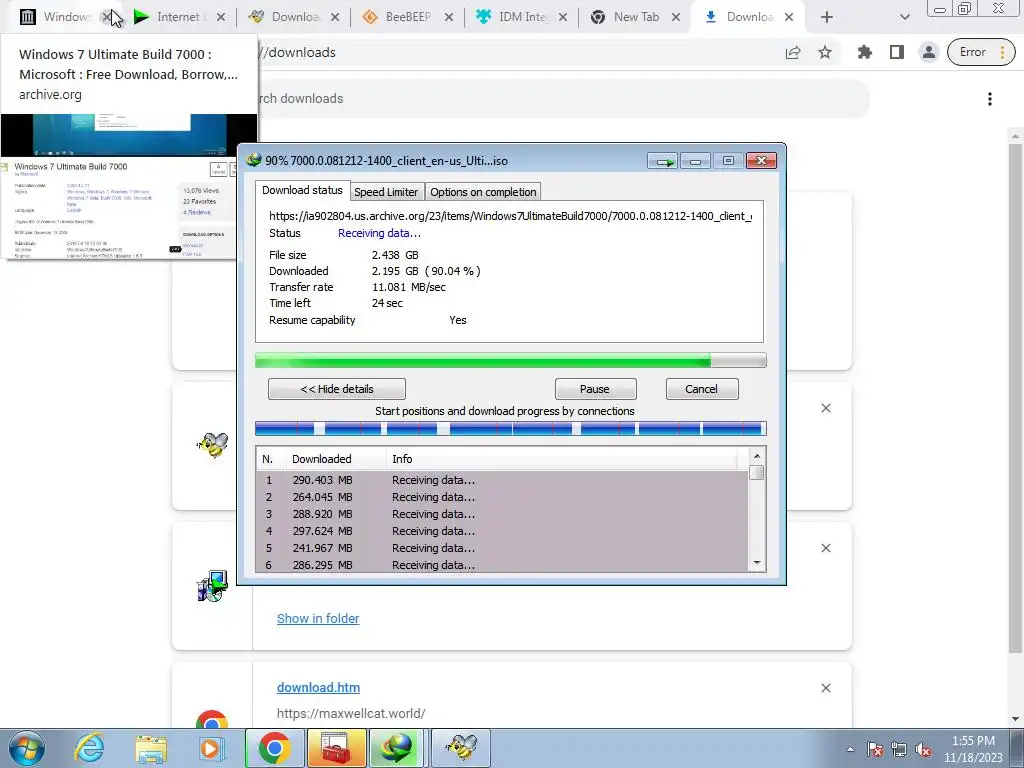Open a new Chrome tab with plus button
Screen dimensions: 1024x768
pyautogui.click(x=827, y=18)
